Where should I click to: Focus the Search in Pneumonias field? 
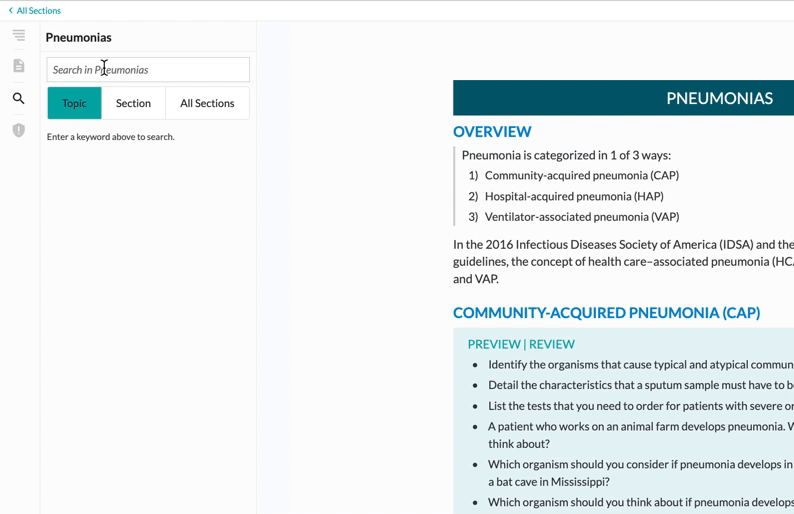pos(148,69)
